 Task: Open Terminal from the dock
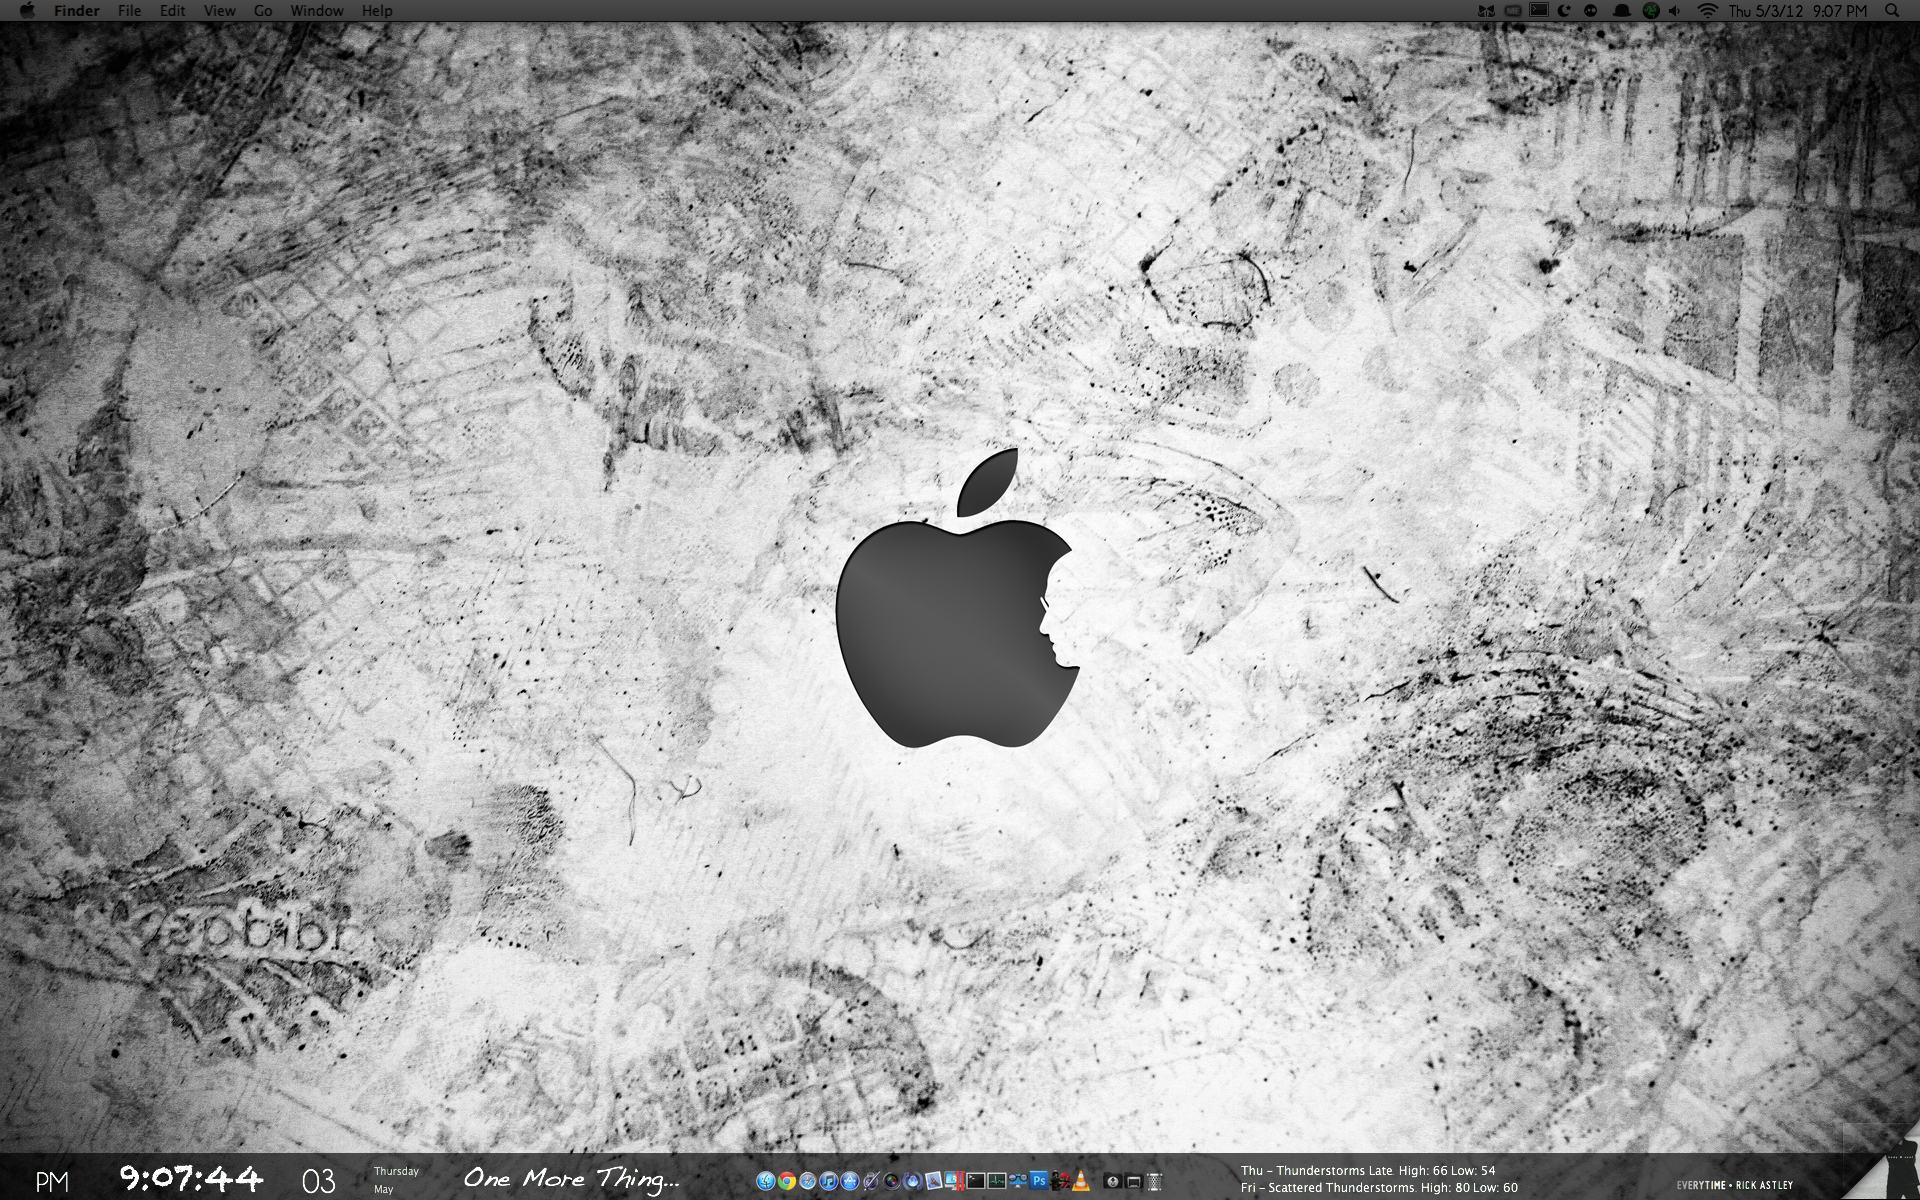[x=976, y=1181]
